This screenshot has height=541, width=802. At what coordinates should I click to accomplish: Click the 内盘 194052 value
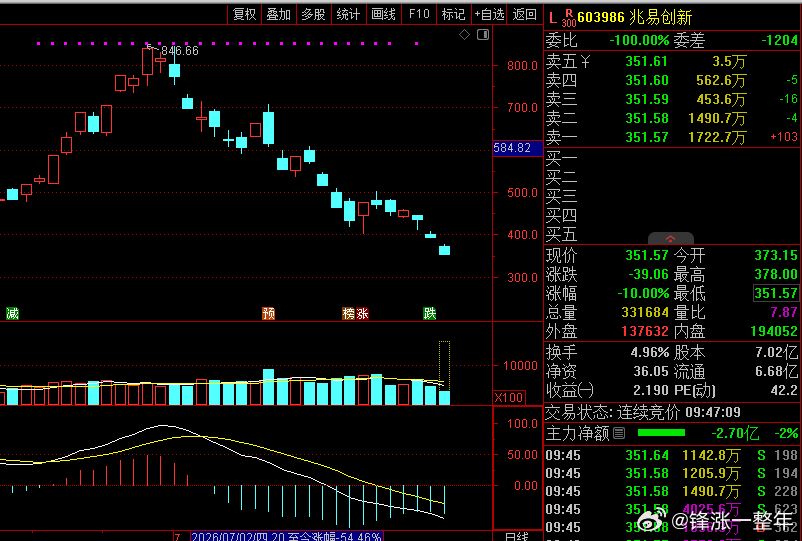[x=774, y=331]
